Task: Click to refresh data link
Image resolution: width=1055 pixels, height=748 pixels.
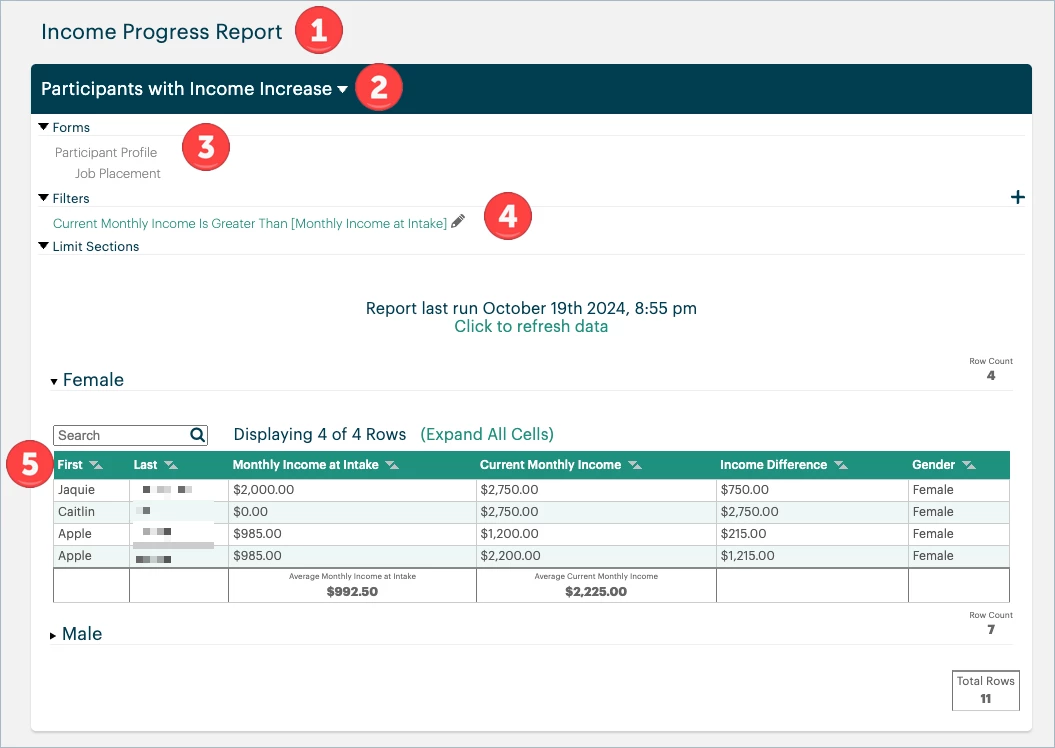Action: pyautogui.click(x=531, y=326)
